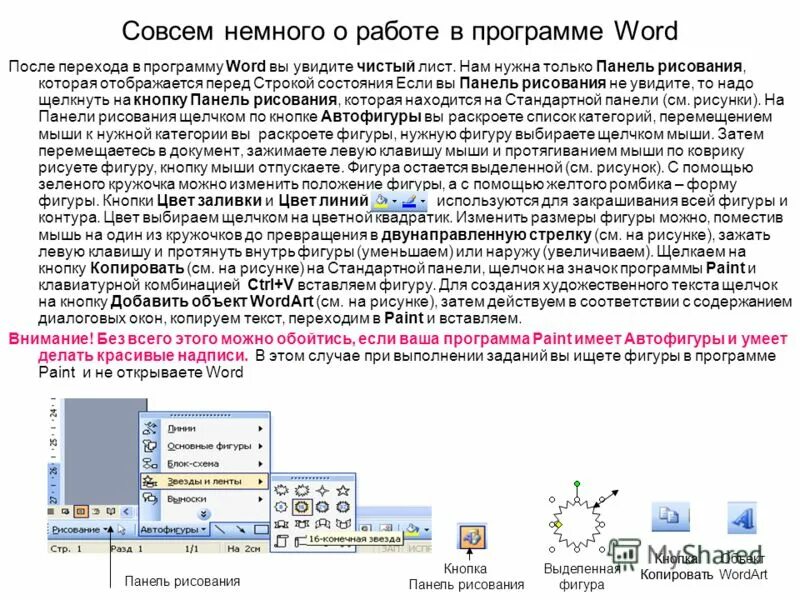Click the Цвет заливки icon in the text

(381, 201)
